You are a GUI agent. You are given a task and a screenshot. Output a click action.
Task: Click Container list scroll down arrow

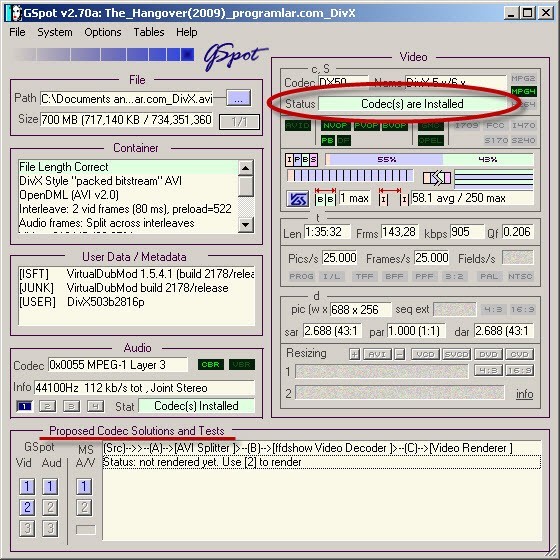point(246,225)
